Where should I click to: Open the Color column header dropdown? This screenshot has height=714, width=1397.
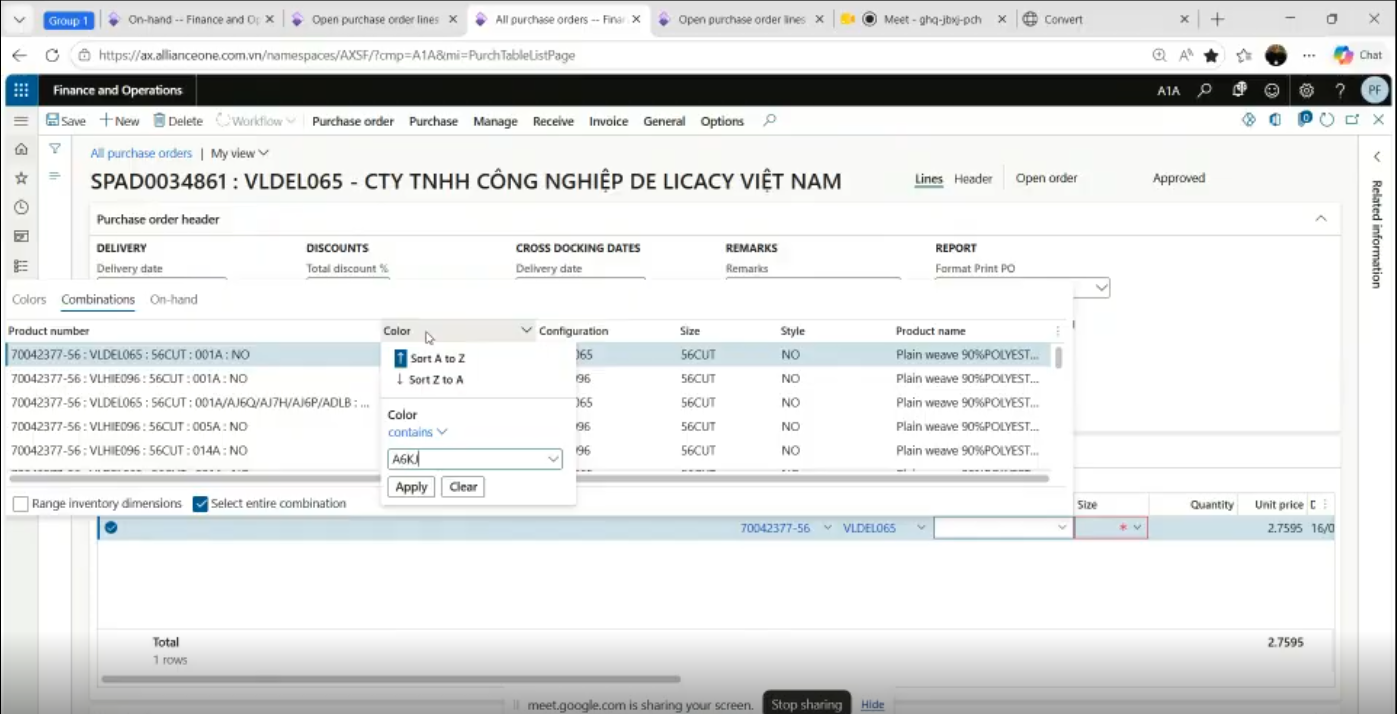point(526,330)
